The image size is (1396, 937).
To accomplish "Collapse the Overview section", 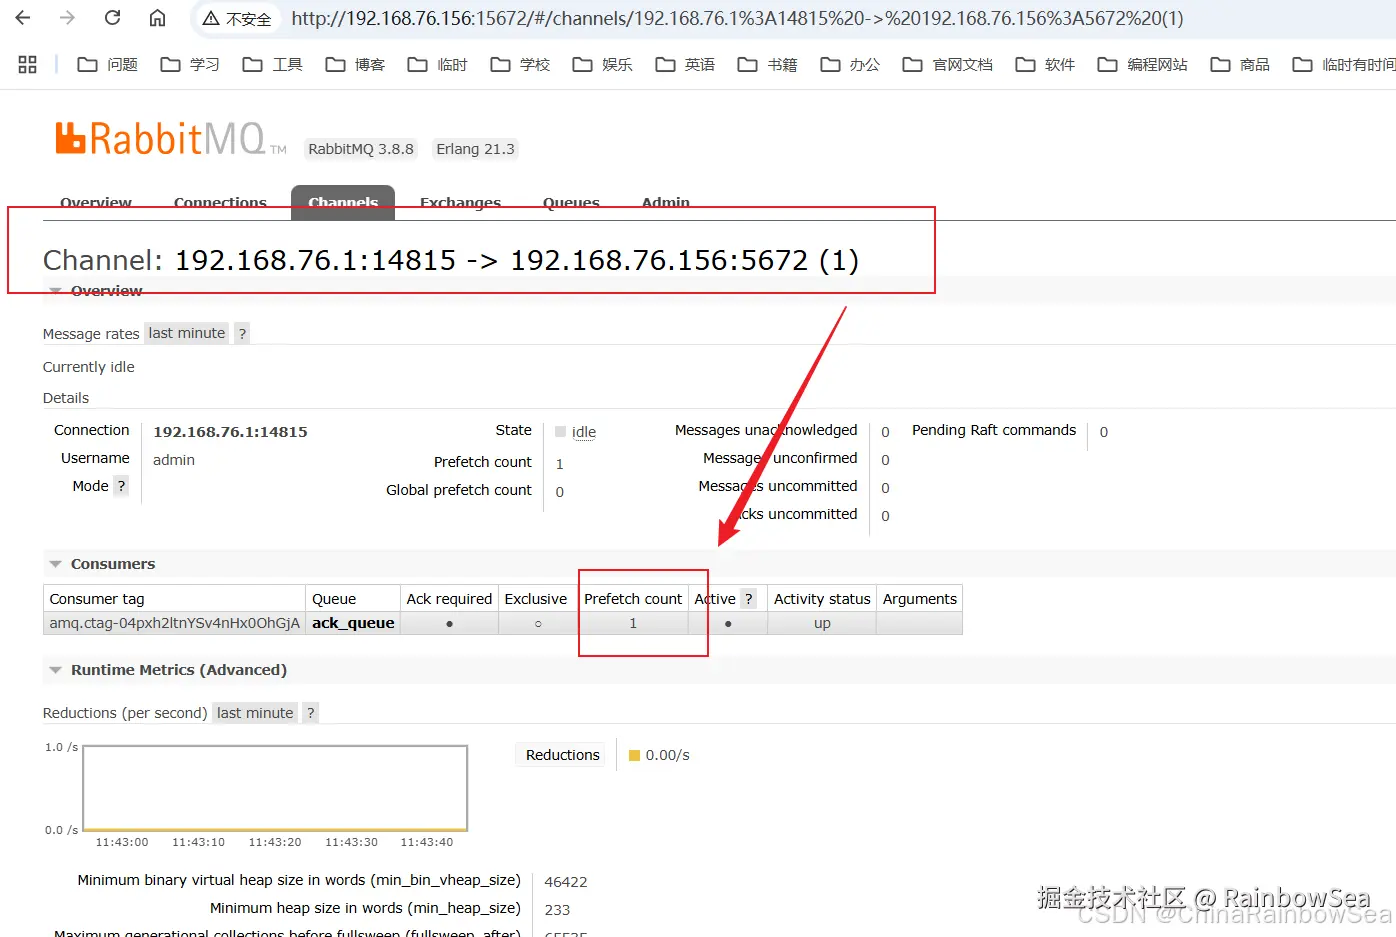I will [x=106, y=291].
